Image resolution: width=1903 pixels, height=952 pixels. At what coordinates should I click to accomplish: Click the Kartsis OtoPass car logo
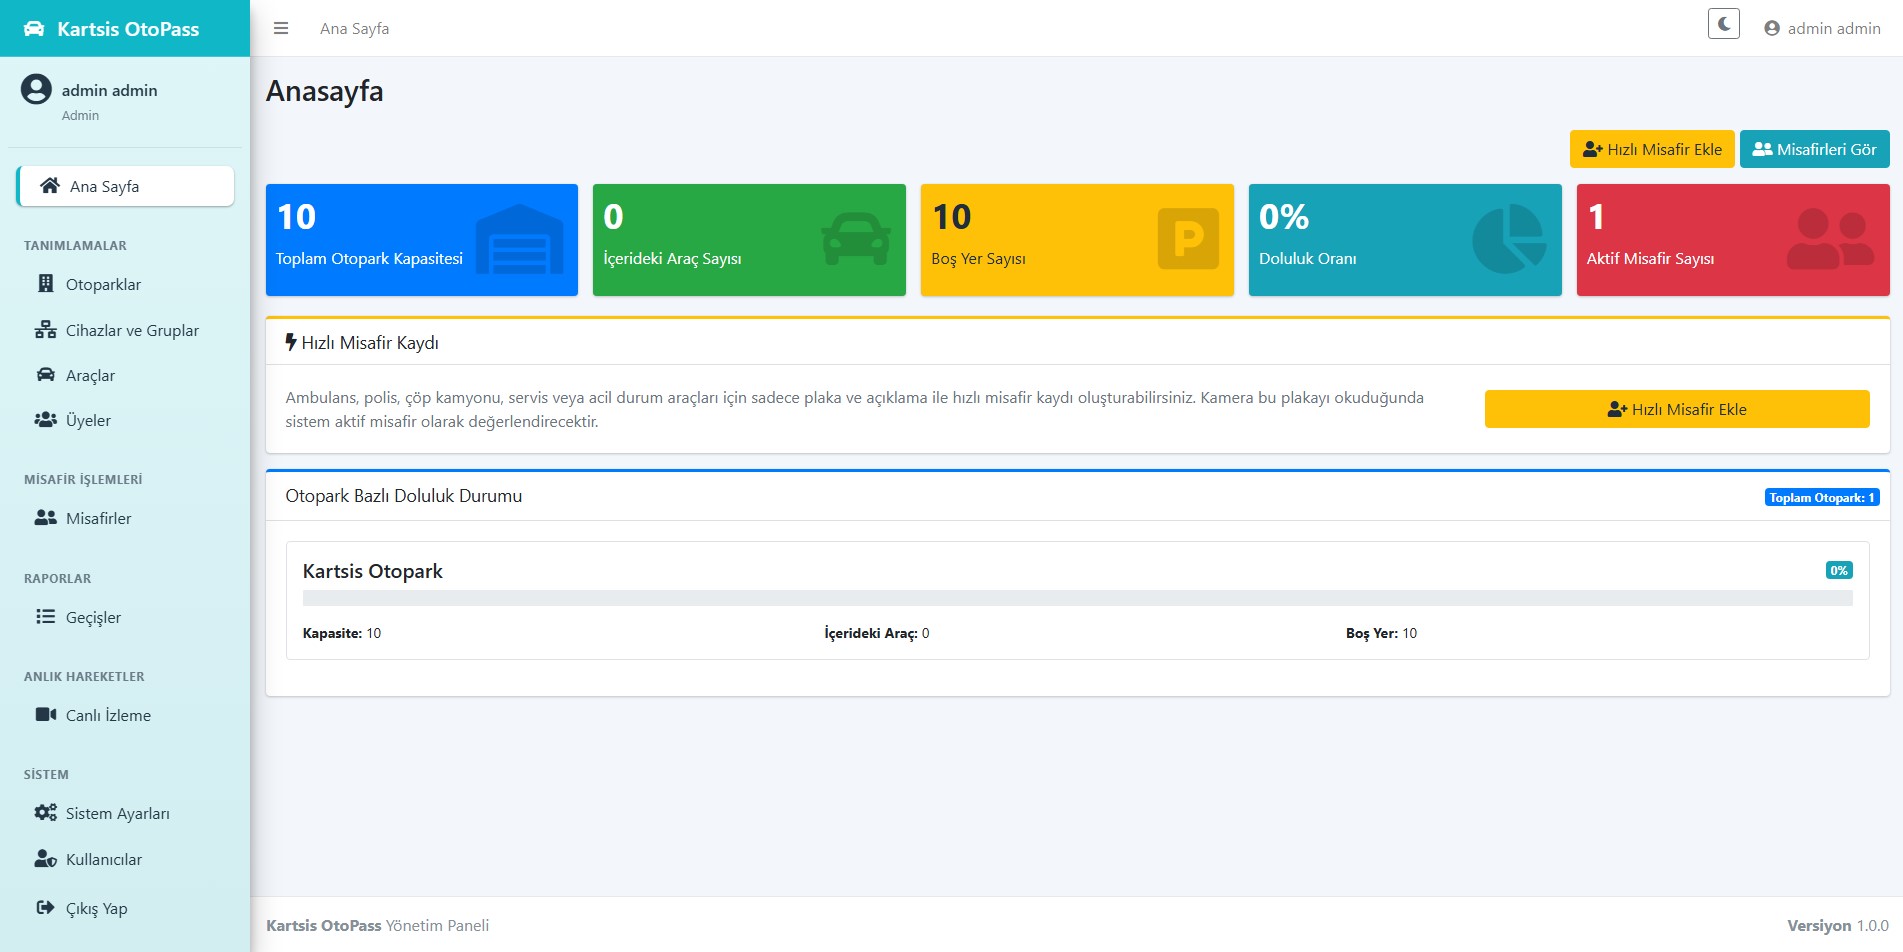[34, 28]
